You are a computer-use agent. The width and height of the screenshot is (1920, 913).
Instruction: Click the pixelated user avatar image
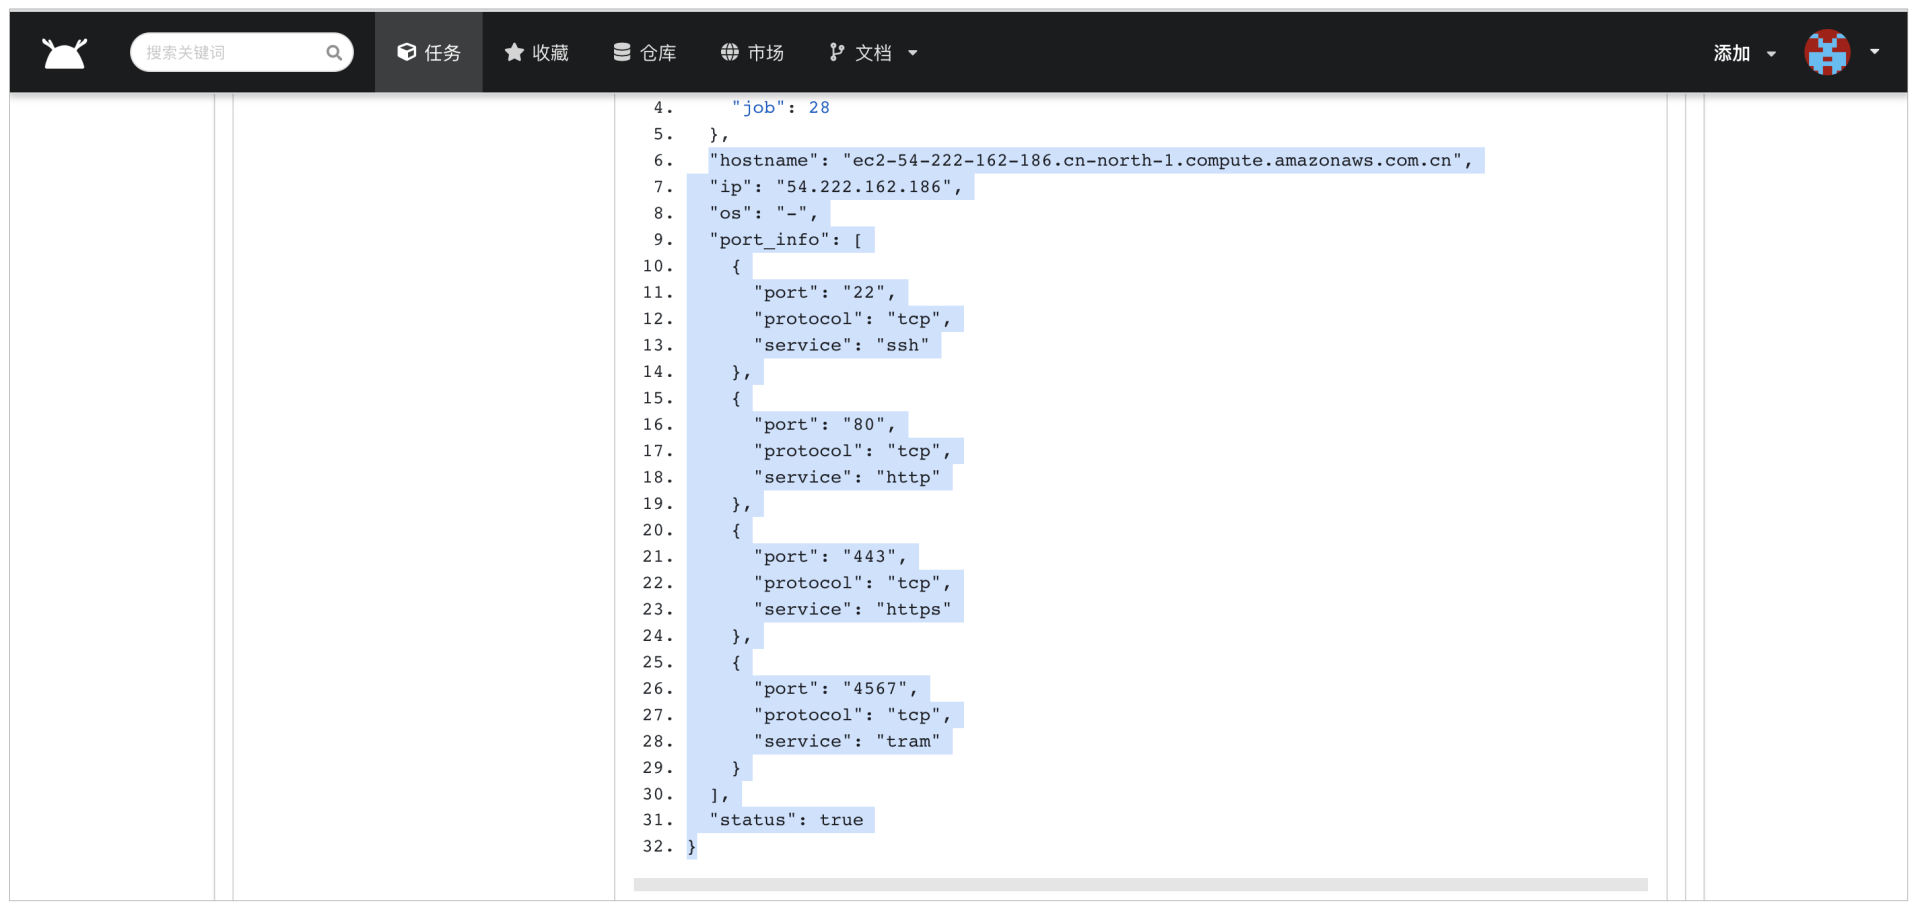tap(1827, 52)
